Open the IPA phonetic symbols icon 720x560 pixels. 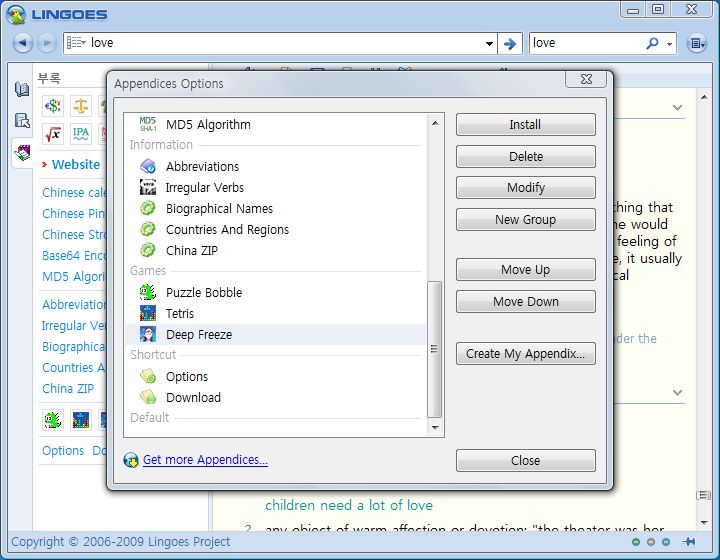[x=81, y=134]
